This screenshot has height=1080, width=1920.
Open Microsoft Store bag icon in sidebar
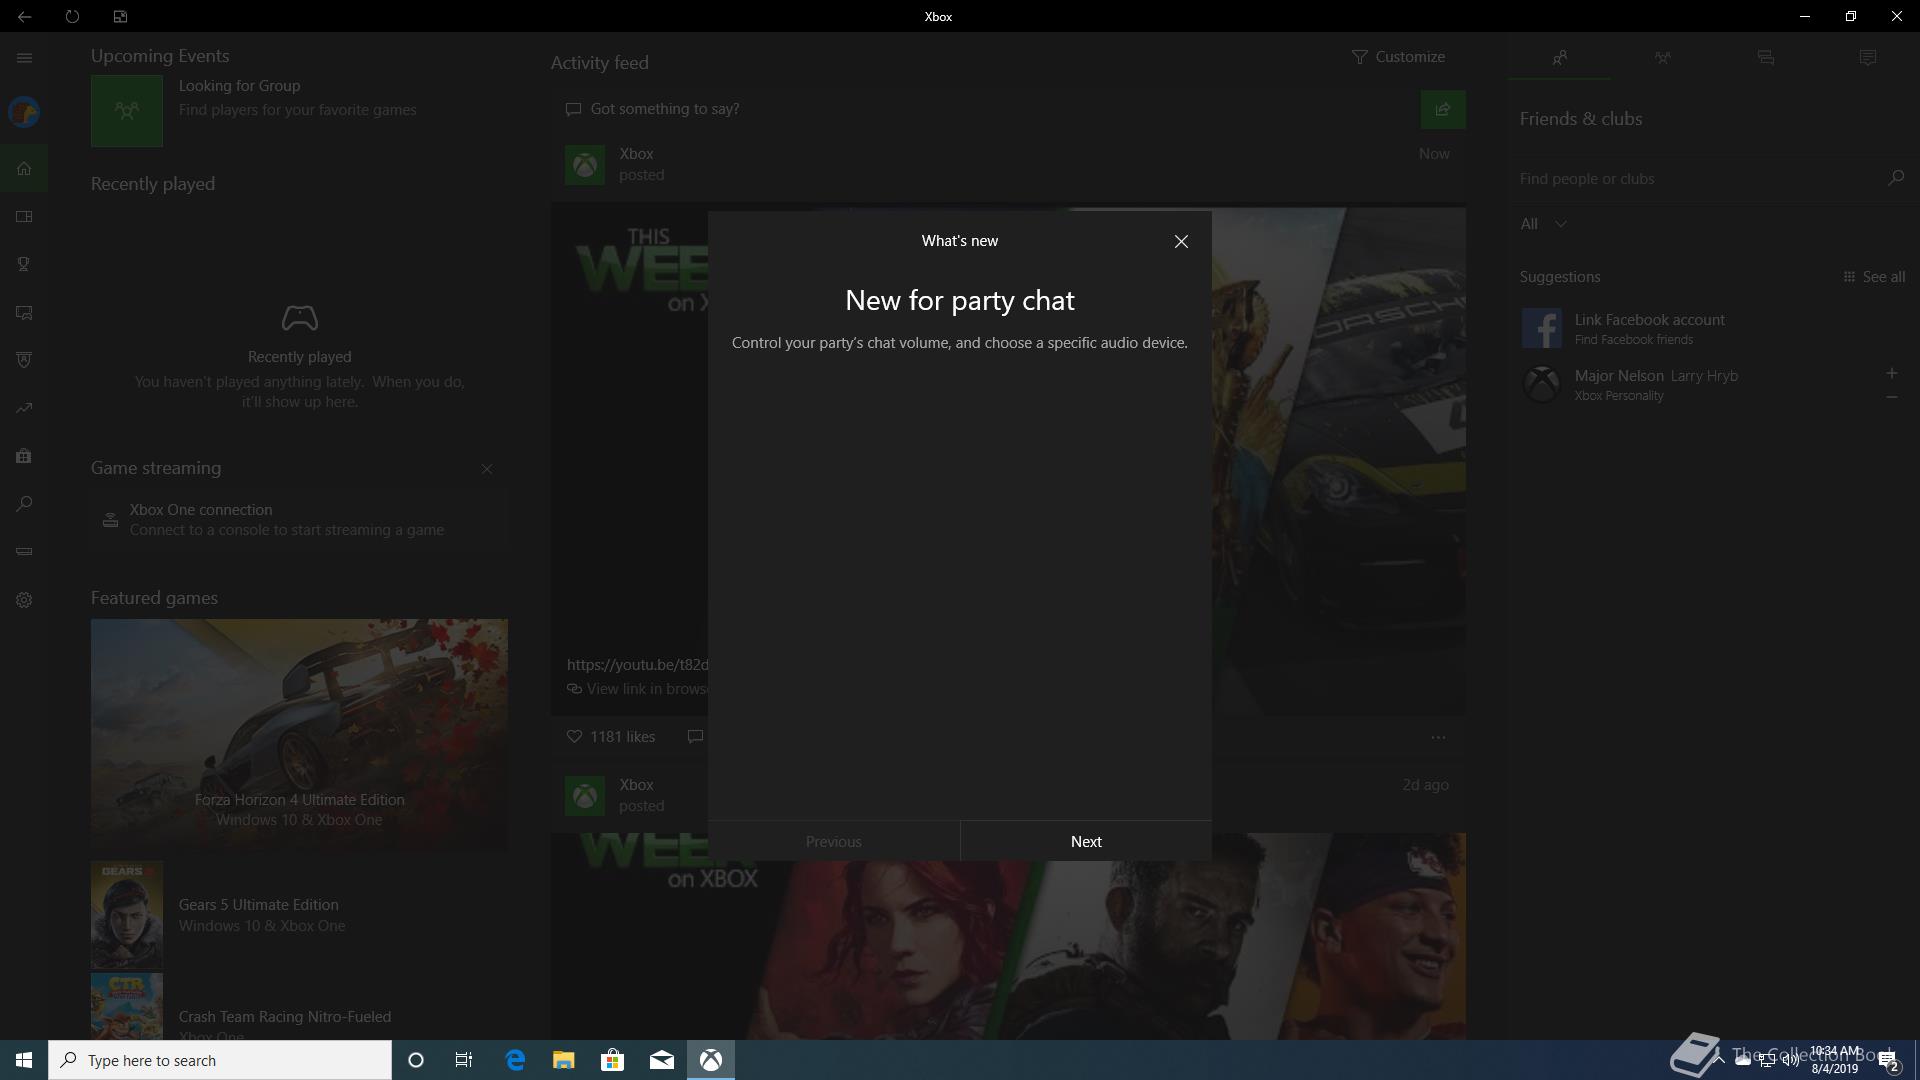[x=24, y=456]
